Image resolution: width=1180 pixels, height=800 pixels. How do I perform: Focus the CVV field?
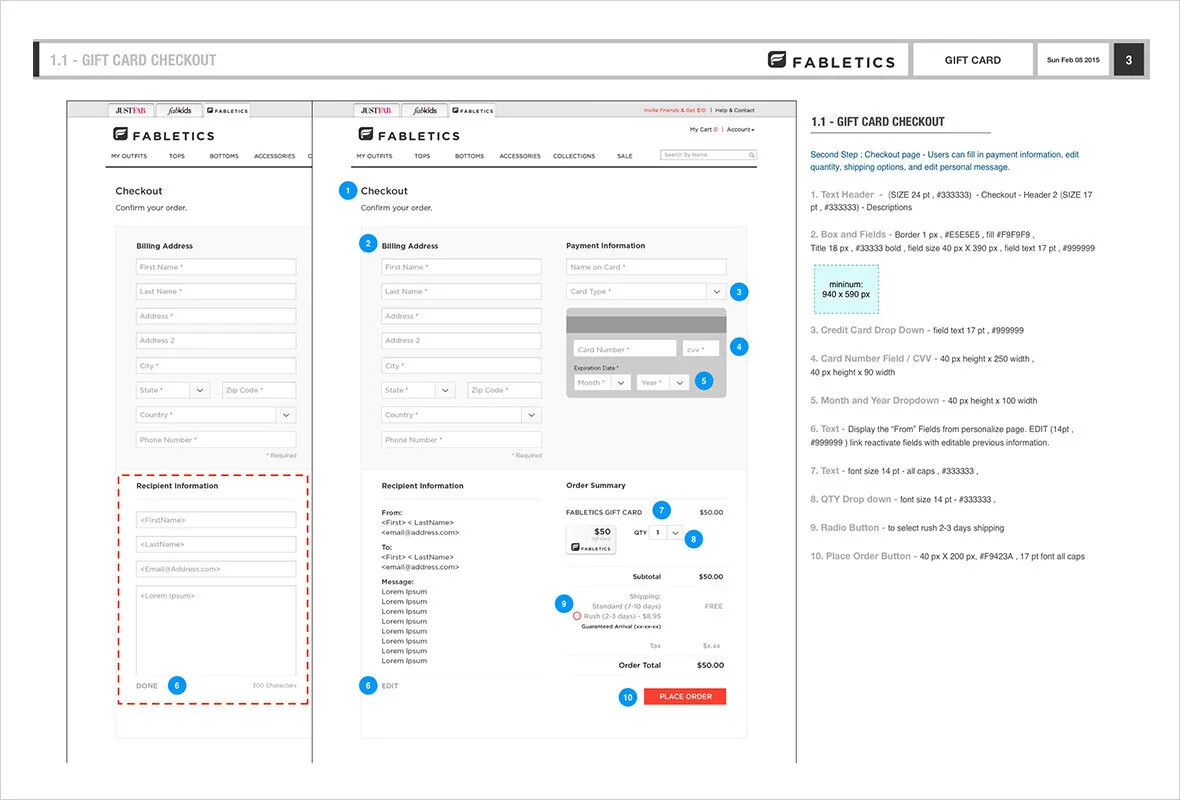click(x=701, y=348)
